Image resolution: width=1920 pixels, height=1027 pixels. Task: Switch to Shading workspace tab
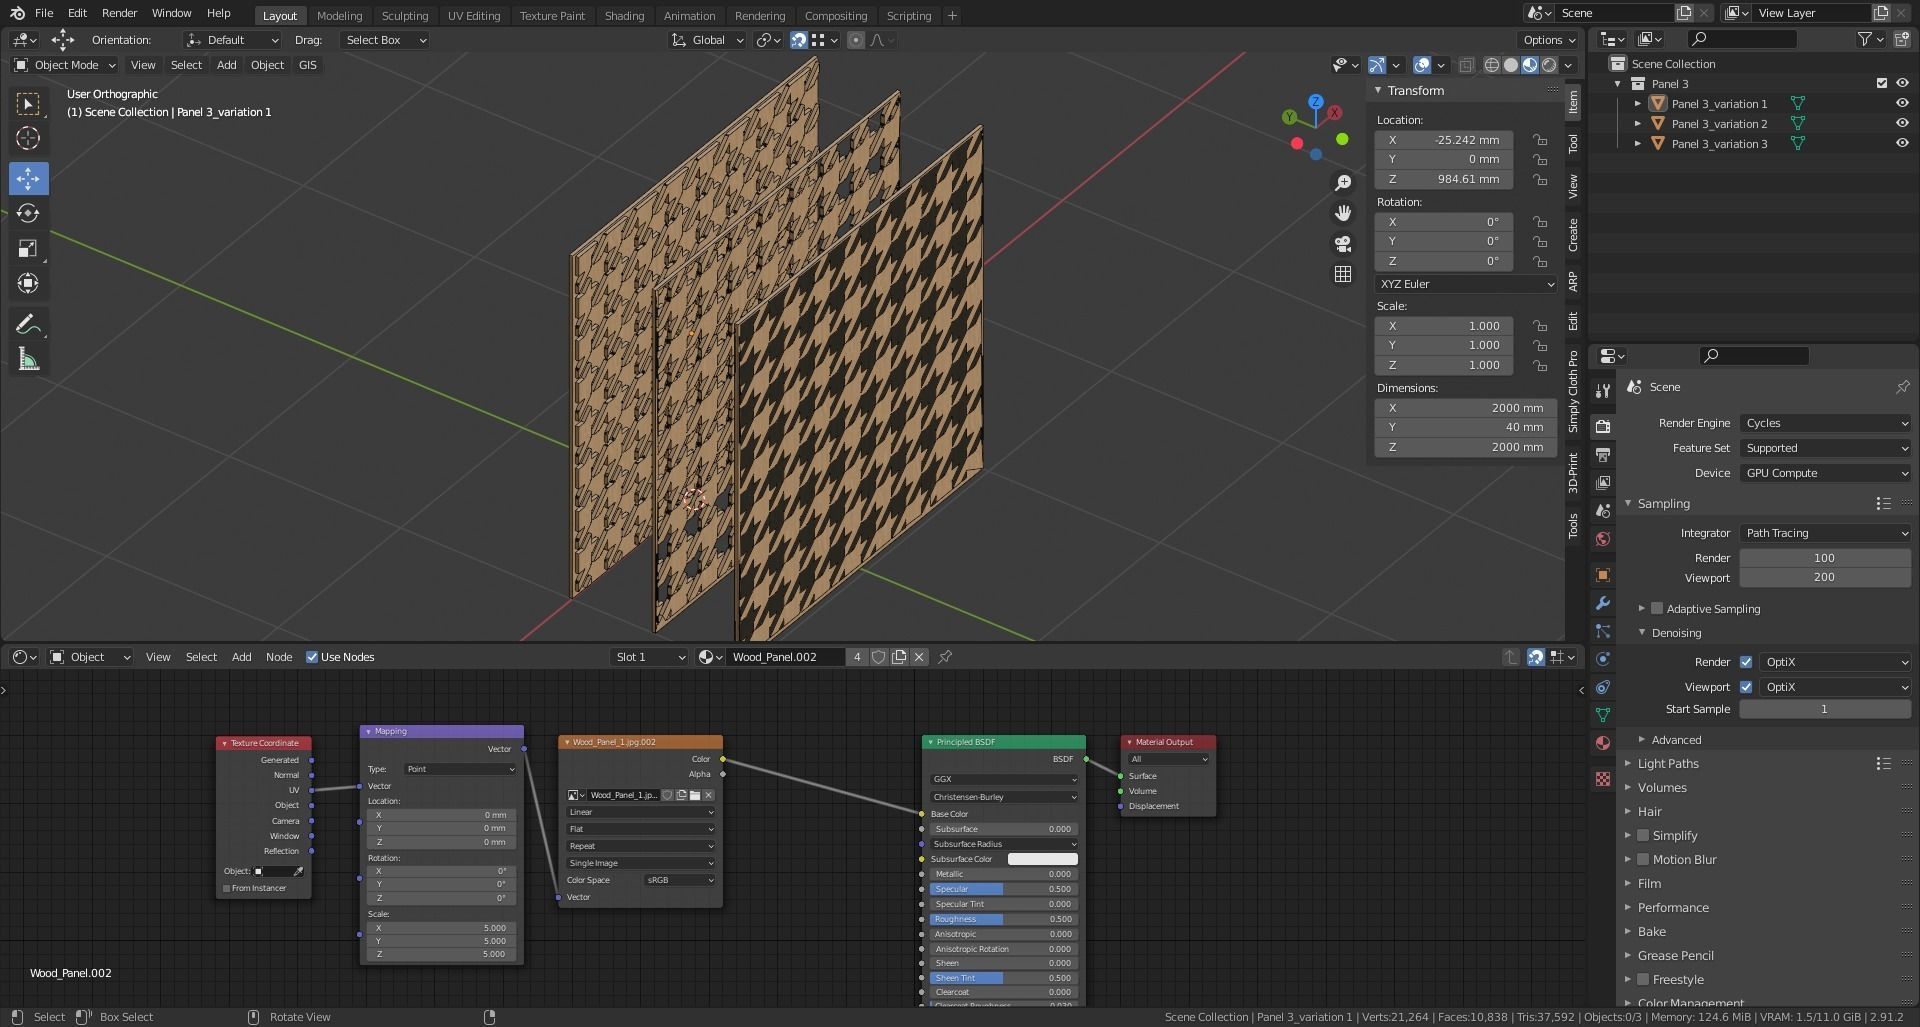pos(624,16)
